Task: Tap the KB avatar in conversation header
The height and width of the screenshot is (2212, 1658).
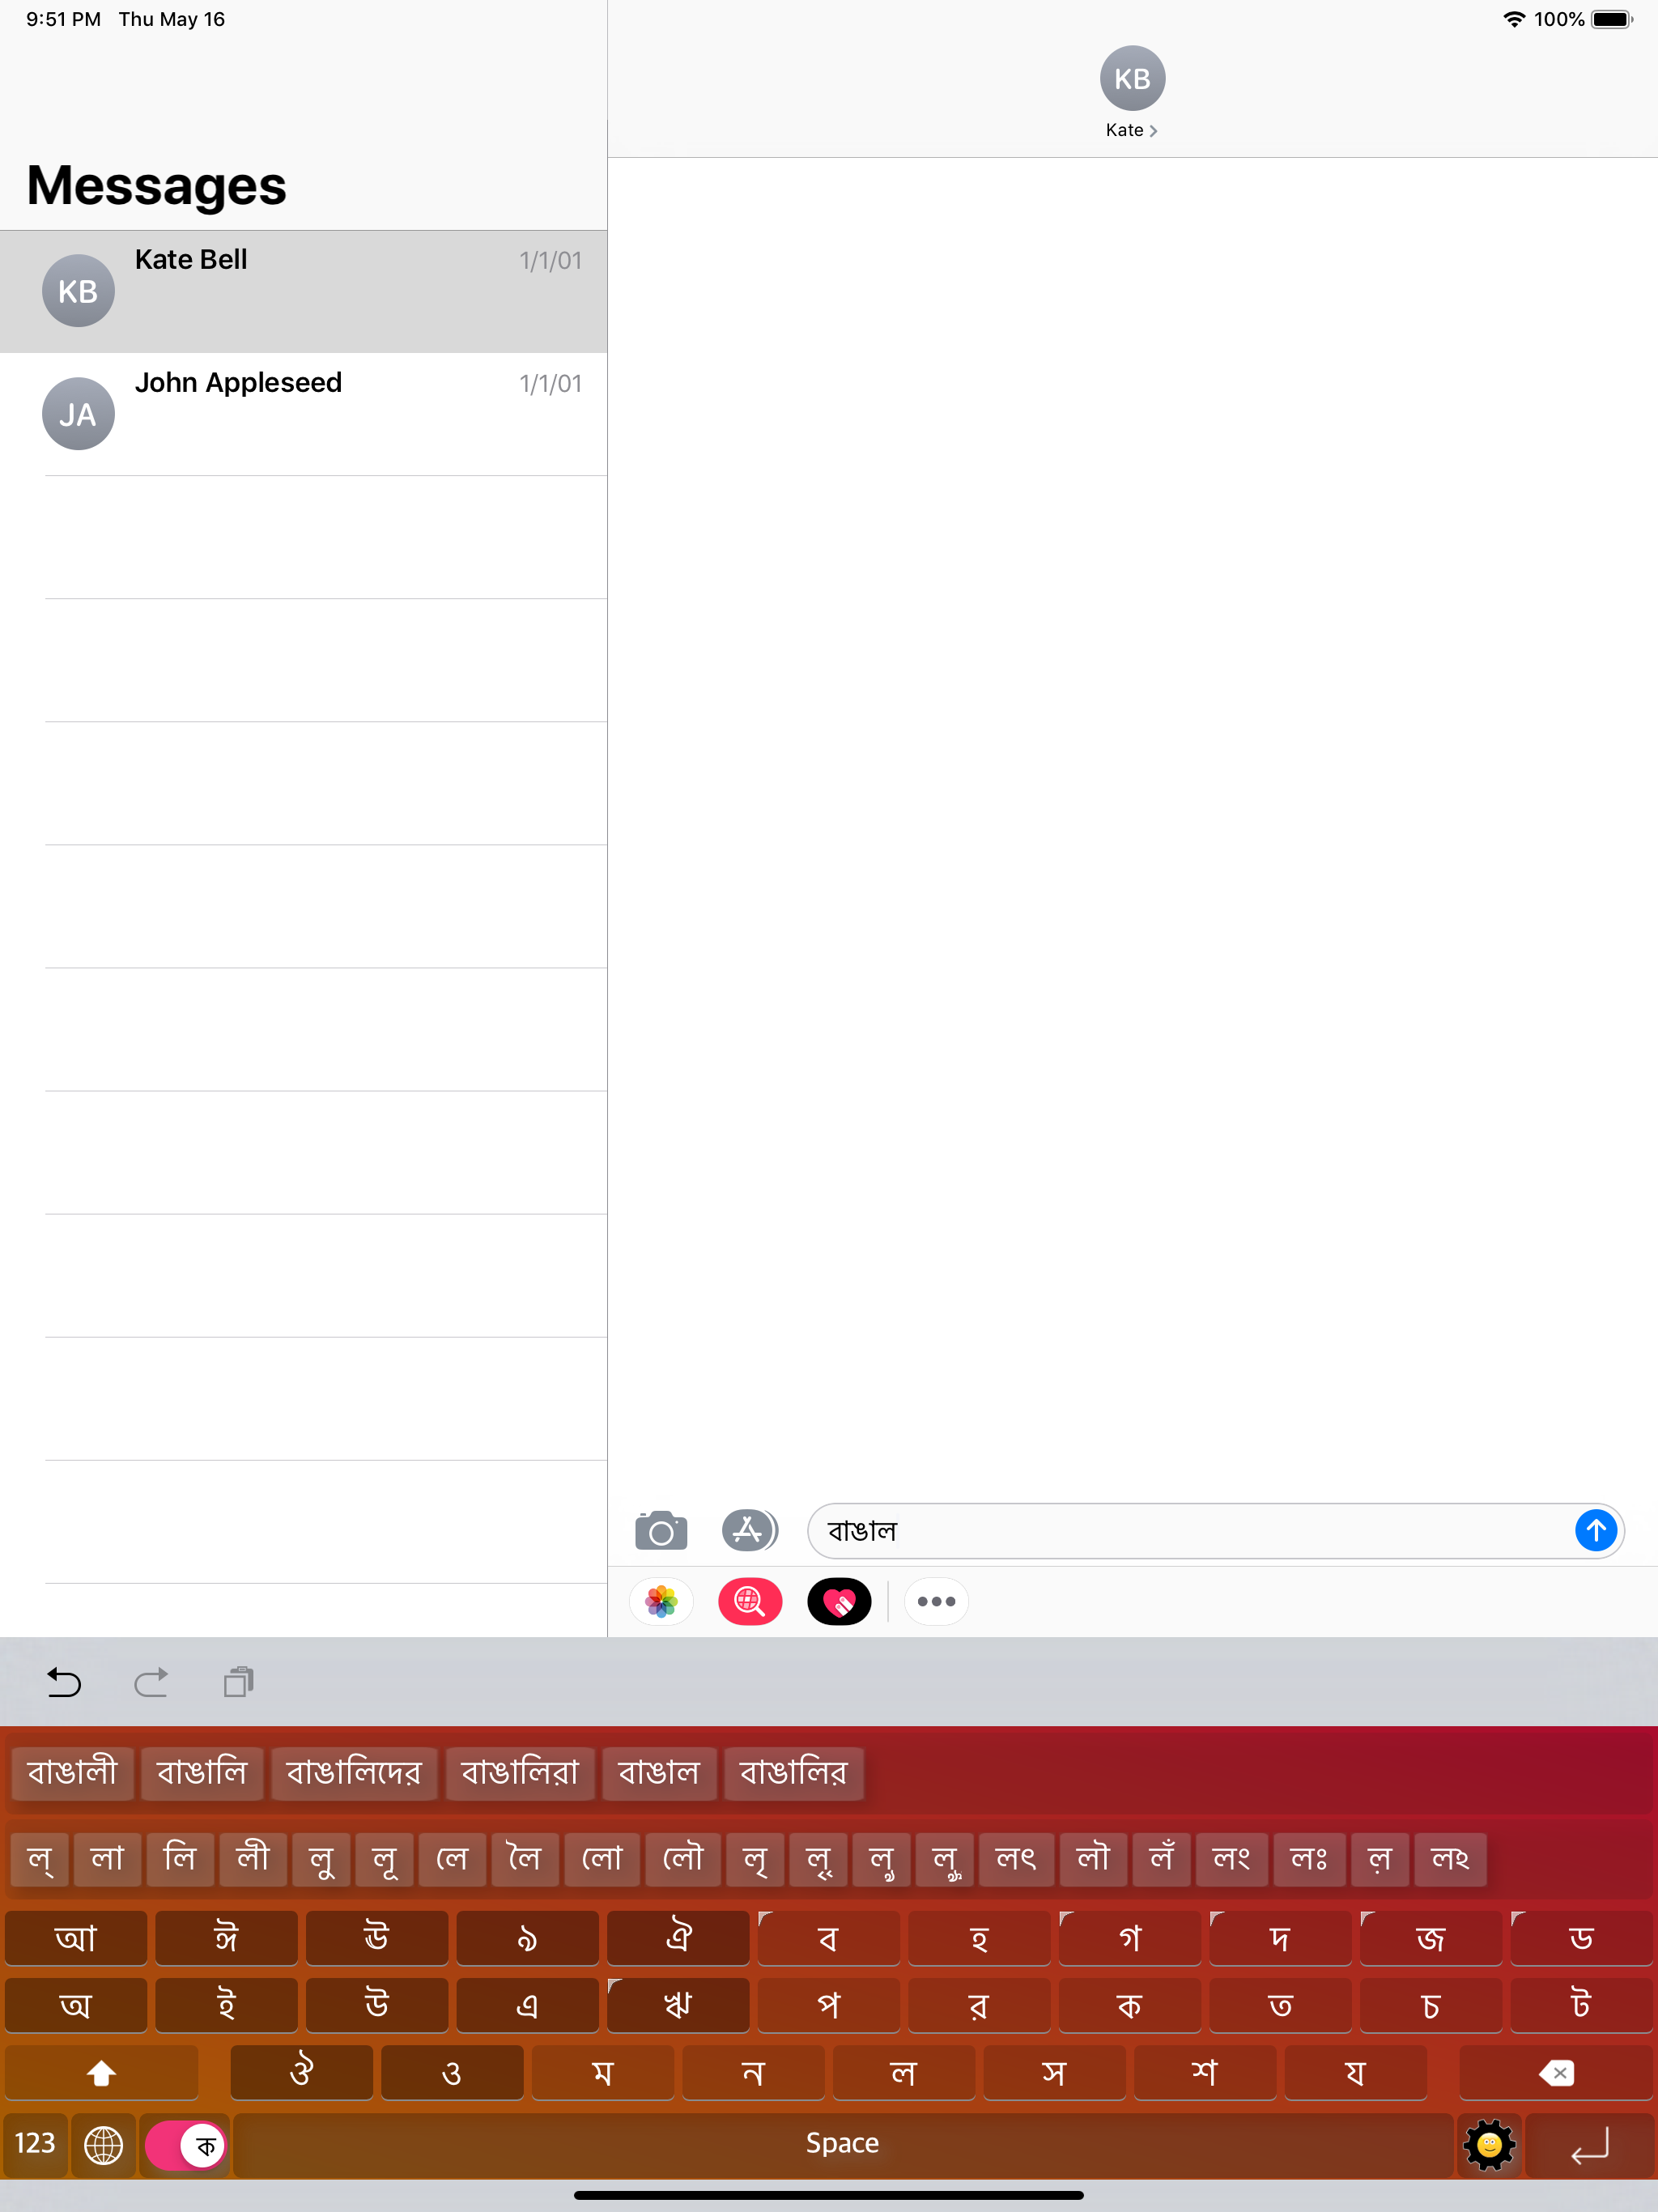Action: click(x=1132, y=78)
